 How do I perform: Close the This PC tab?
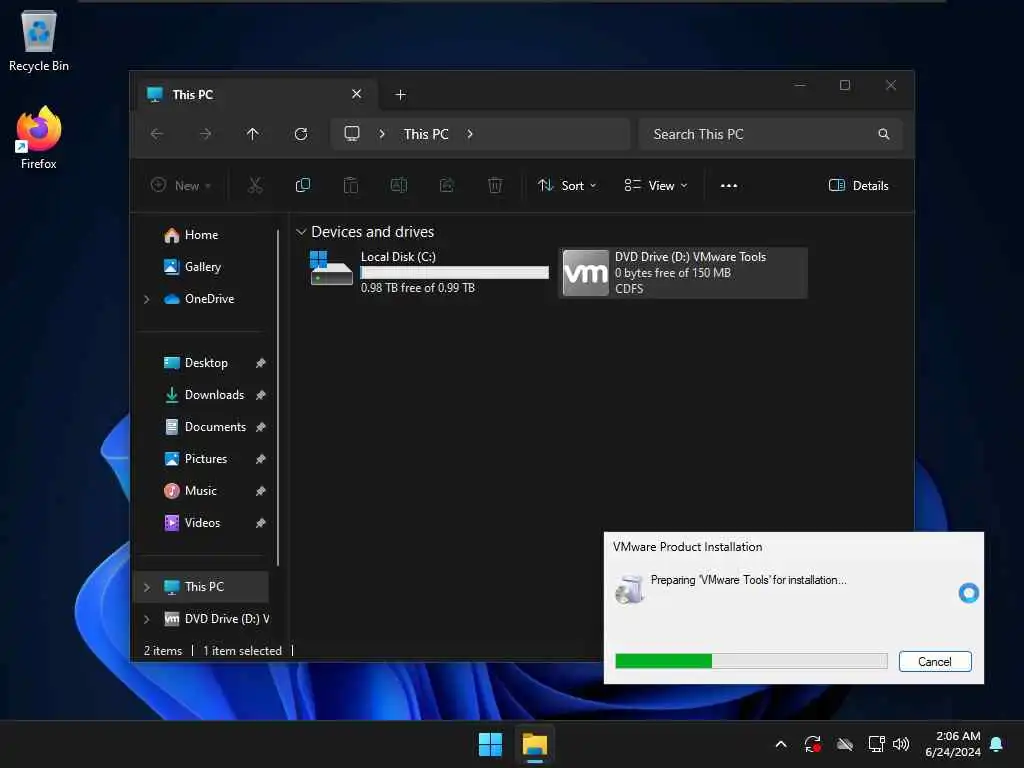[x=357, y=94]
